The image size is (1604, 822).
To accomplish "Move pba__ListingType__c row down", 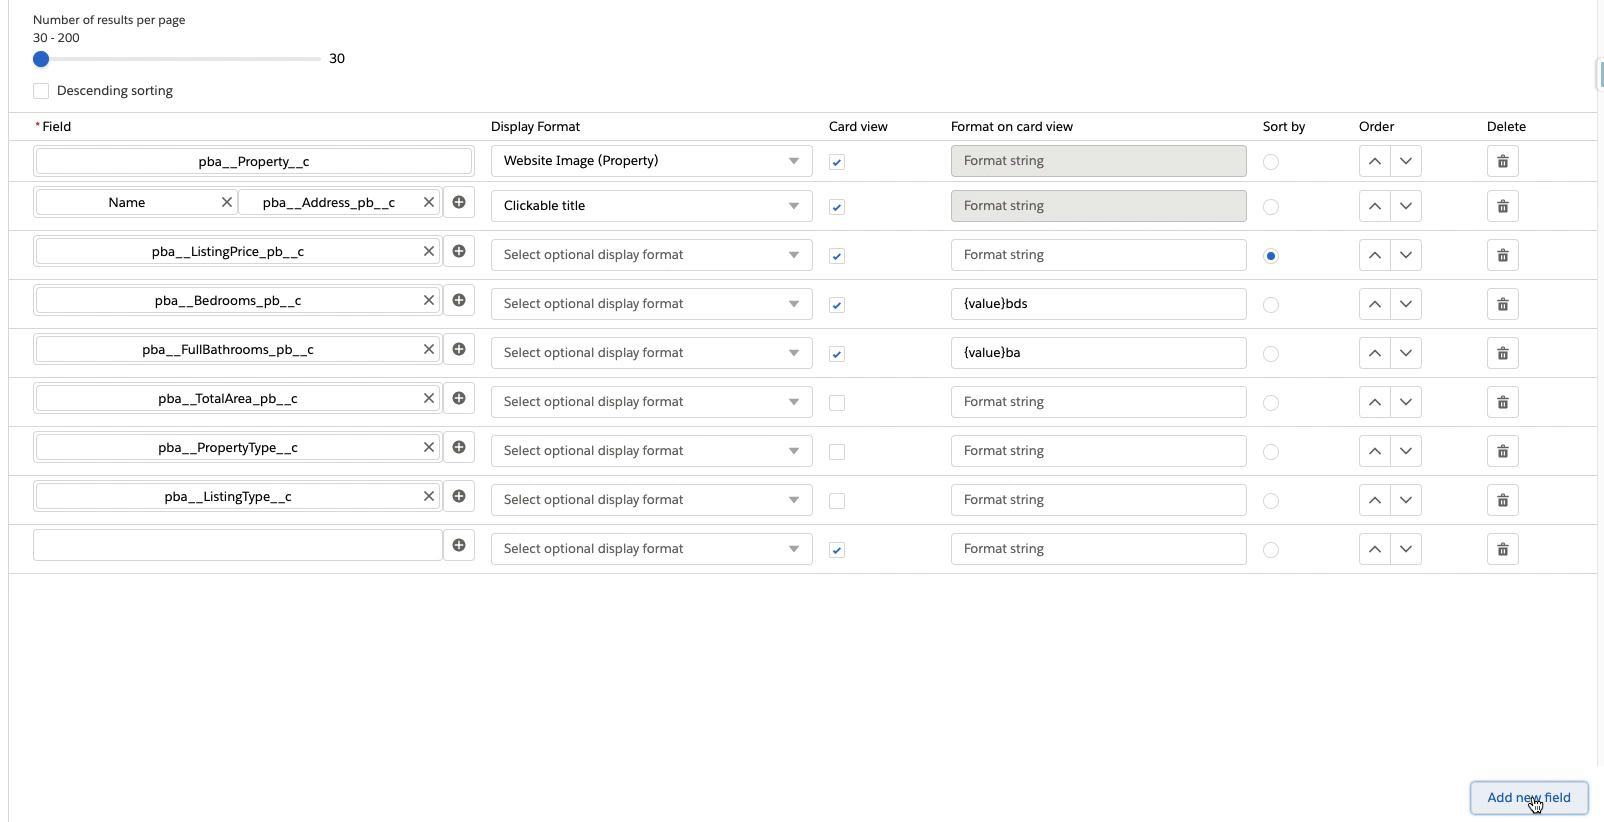I will pos(1406,500).
